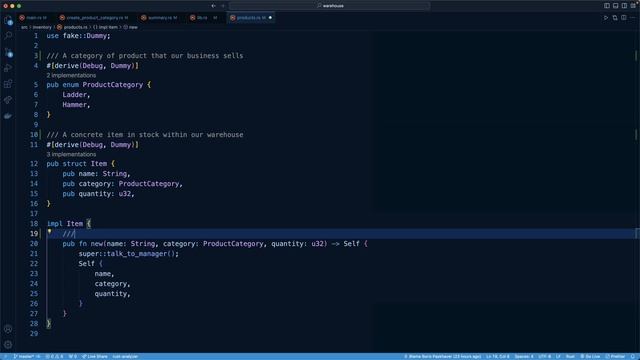Click the lightbulb code action on line 19
640x360 pixels.
[49, 231]
